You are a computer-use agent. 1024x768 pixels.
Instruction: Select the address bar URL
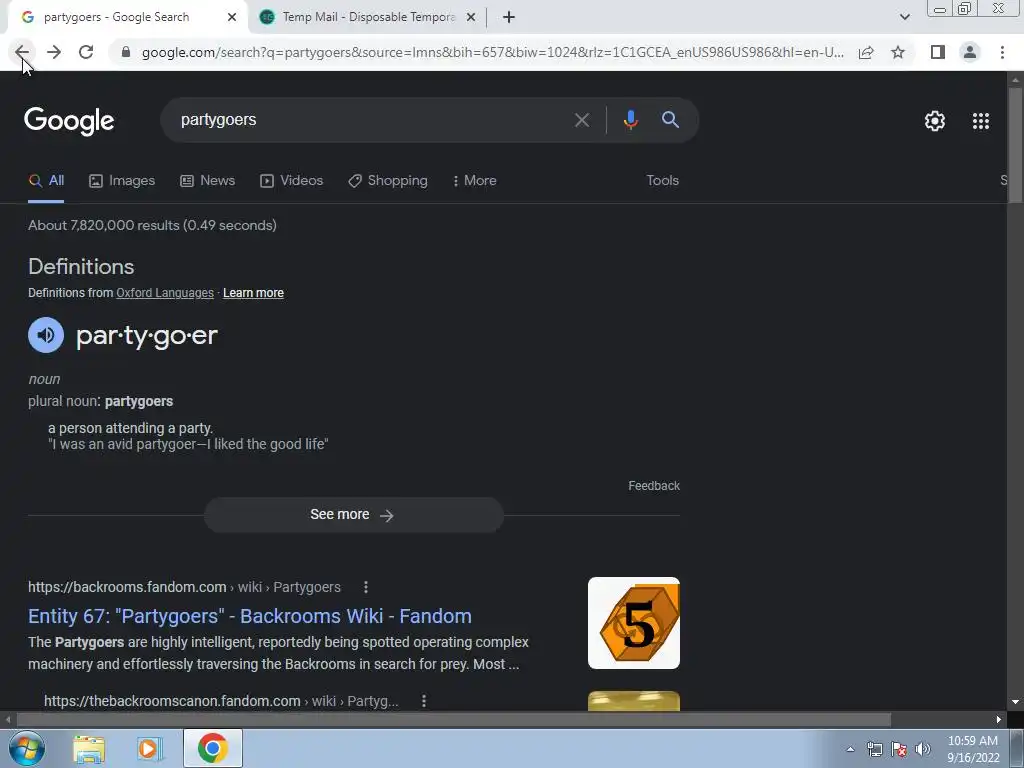pyautogui.click(x=492, y=52)
